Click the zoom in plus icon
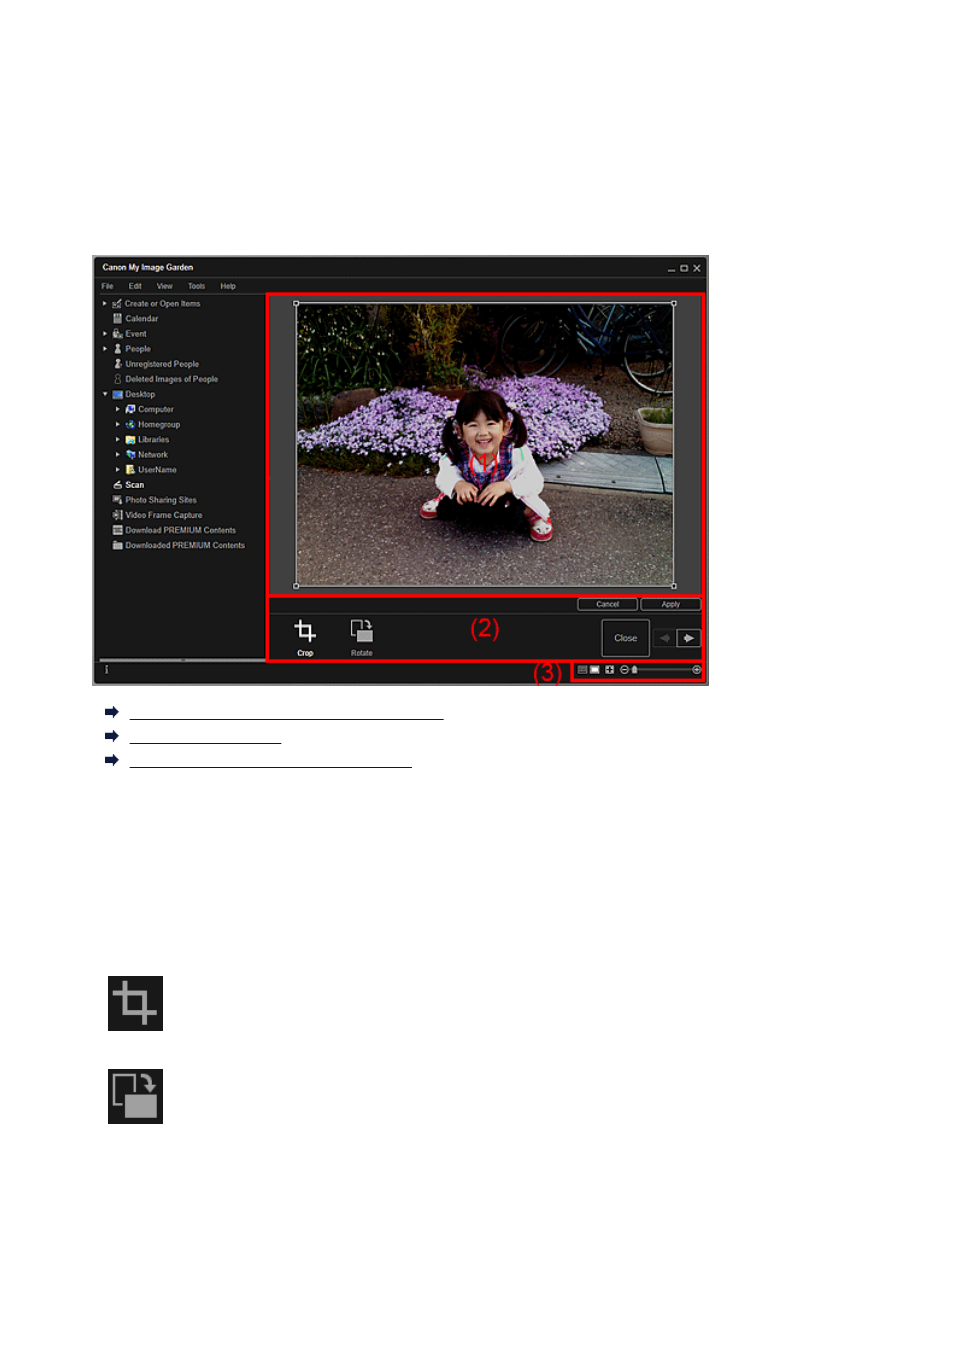Viewport: 954px width, 1350px height. point(697,670)
